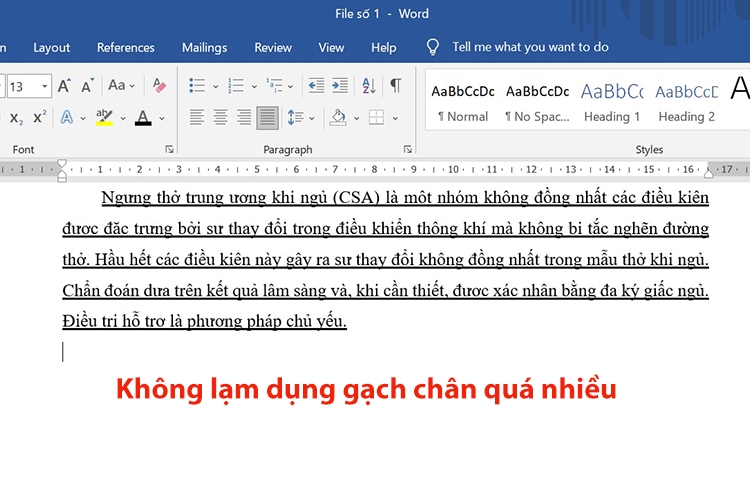Image resolution: width=750 pixels, height=500 pixels.
Task: Apply superscript formatting
Action: (40, 117)
